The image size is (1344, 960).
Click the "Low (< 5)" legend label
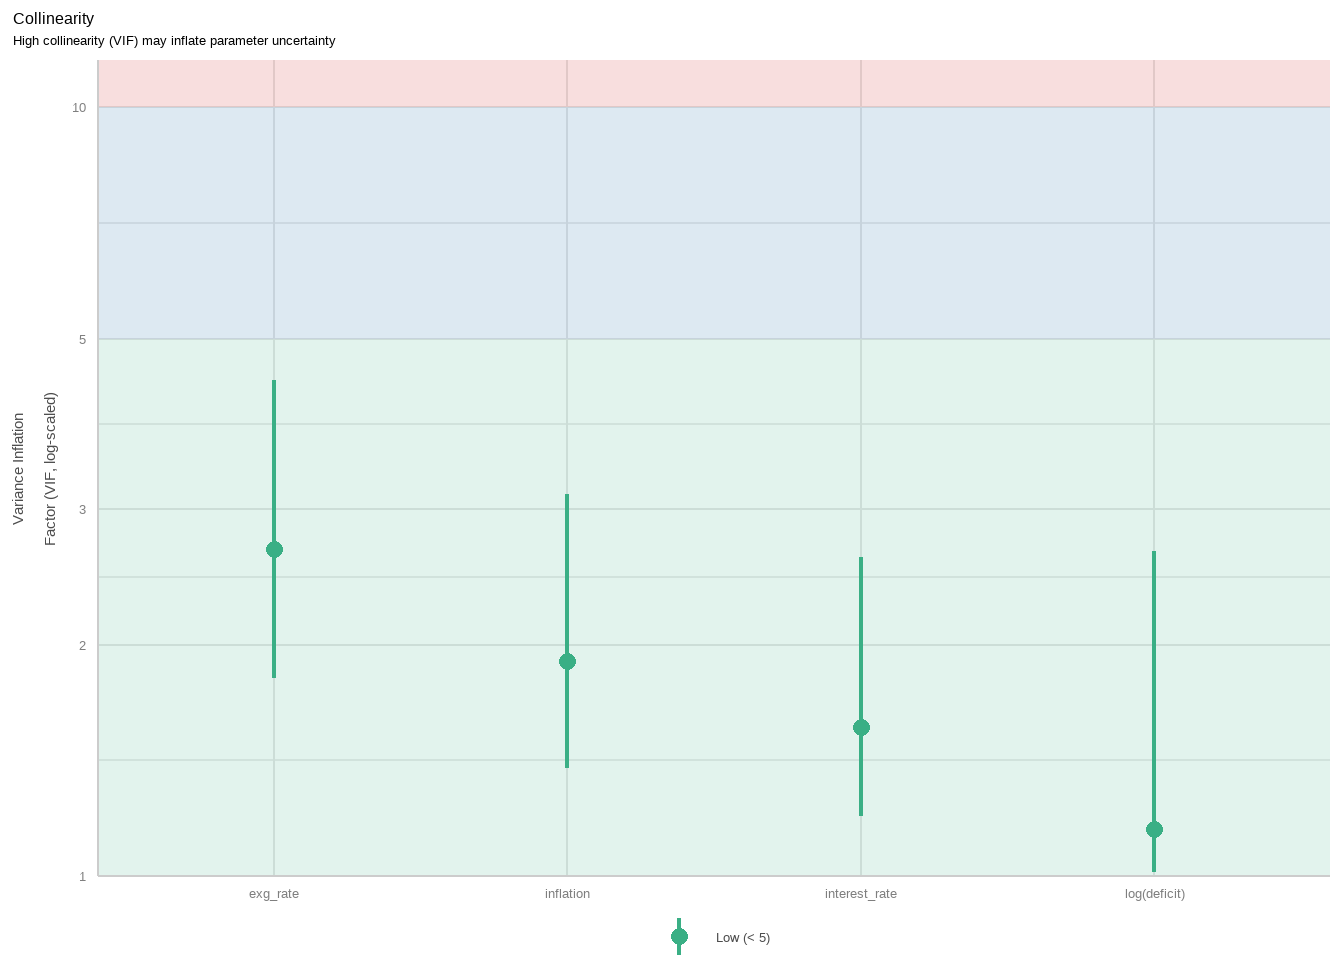point(742,938)
